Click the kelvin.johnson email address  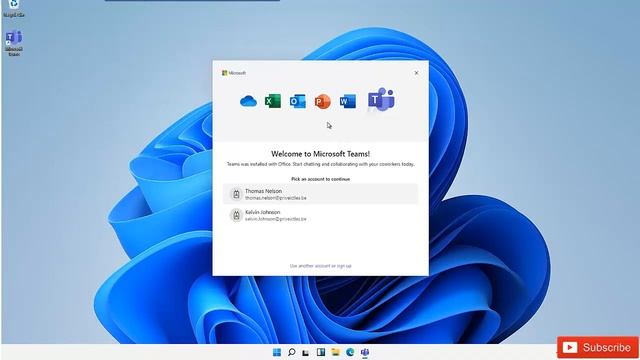pyautogui.click(x=276, y=219)
